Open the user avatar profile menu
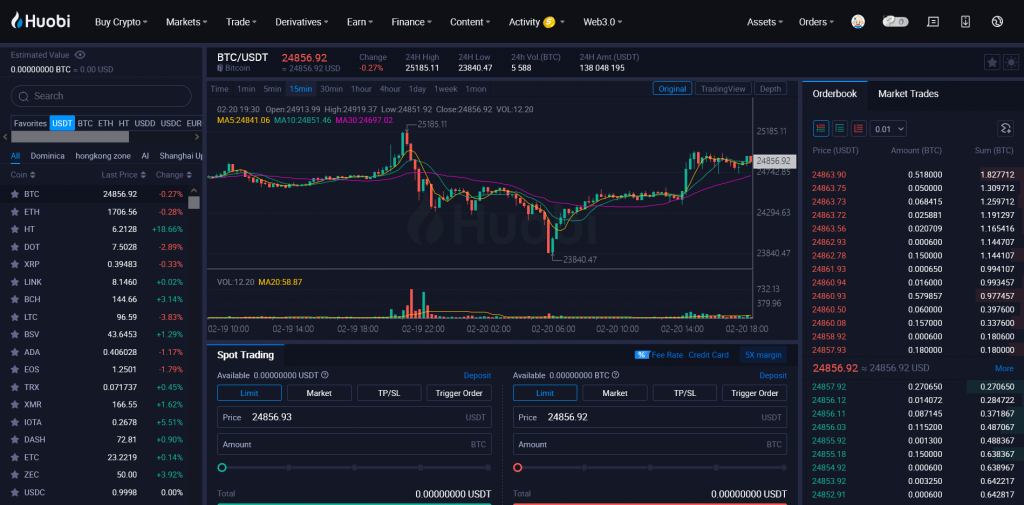Viewport: 1024px width, 505px height. [x=858, y=22]
